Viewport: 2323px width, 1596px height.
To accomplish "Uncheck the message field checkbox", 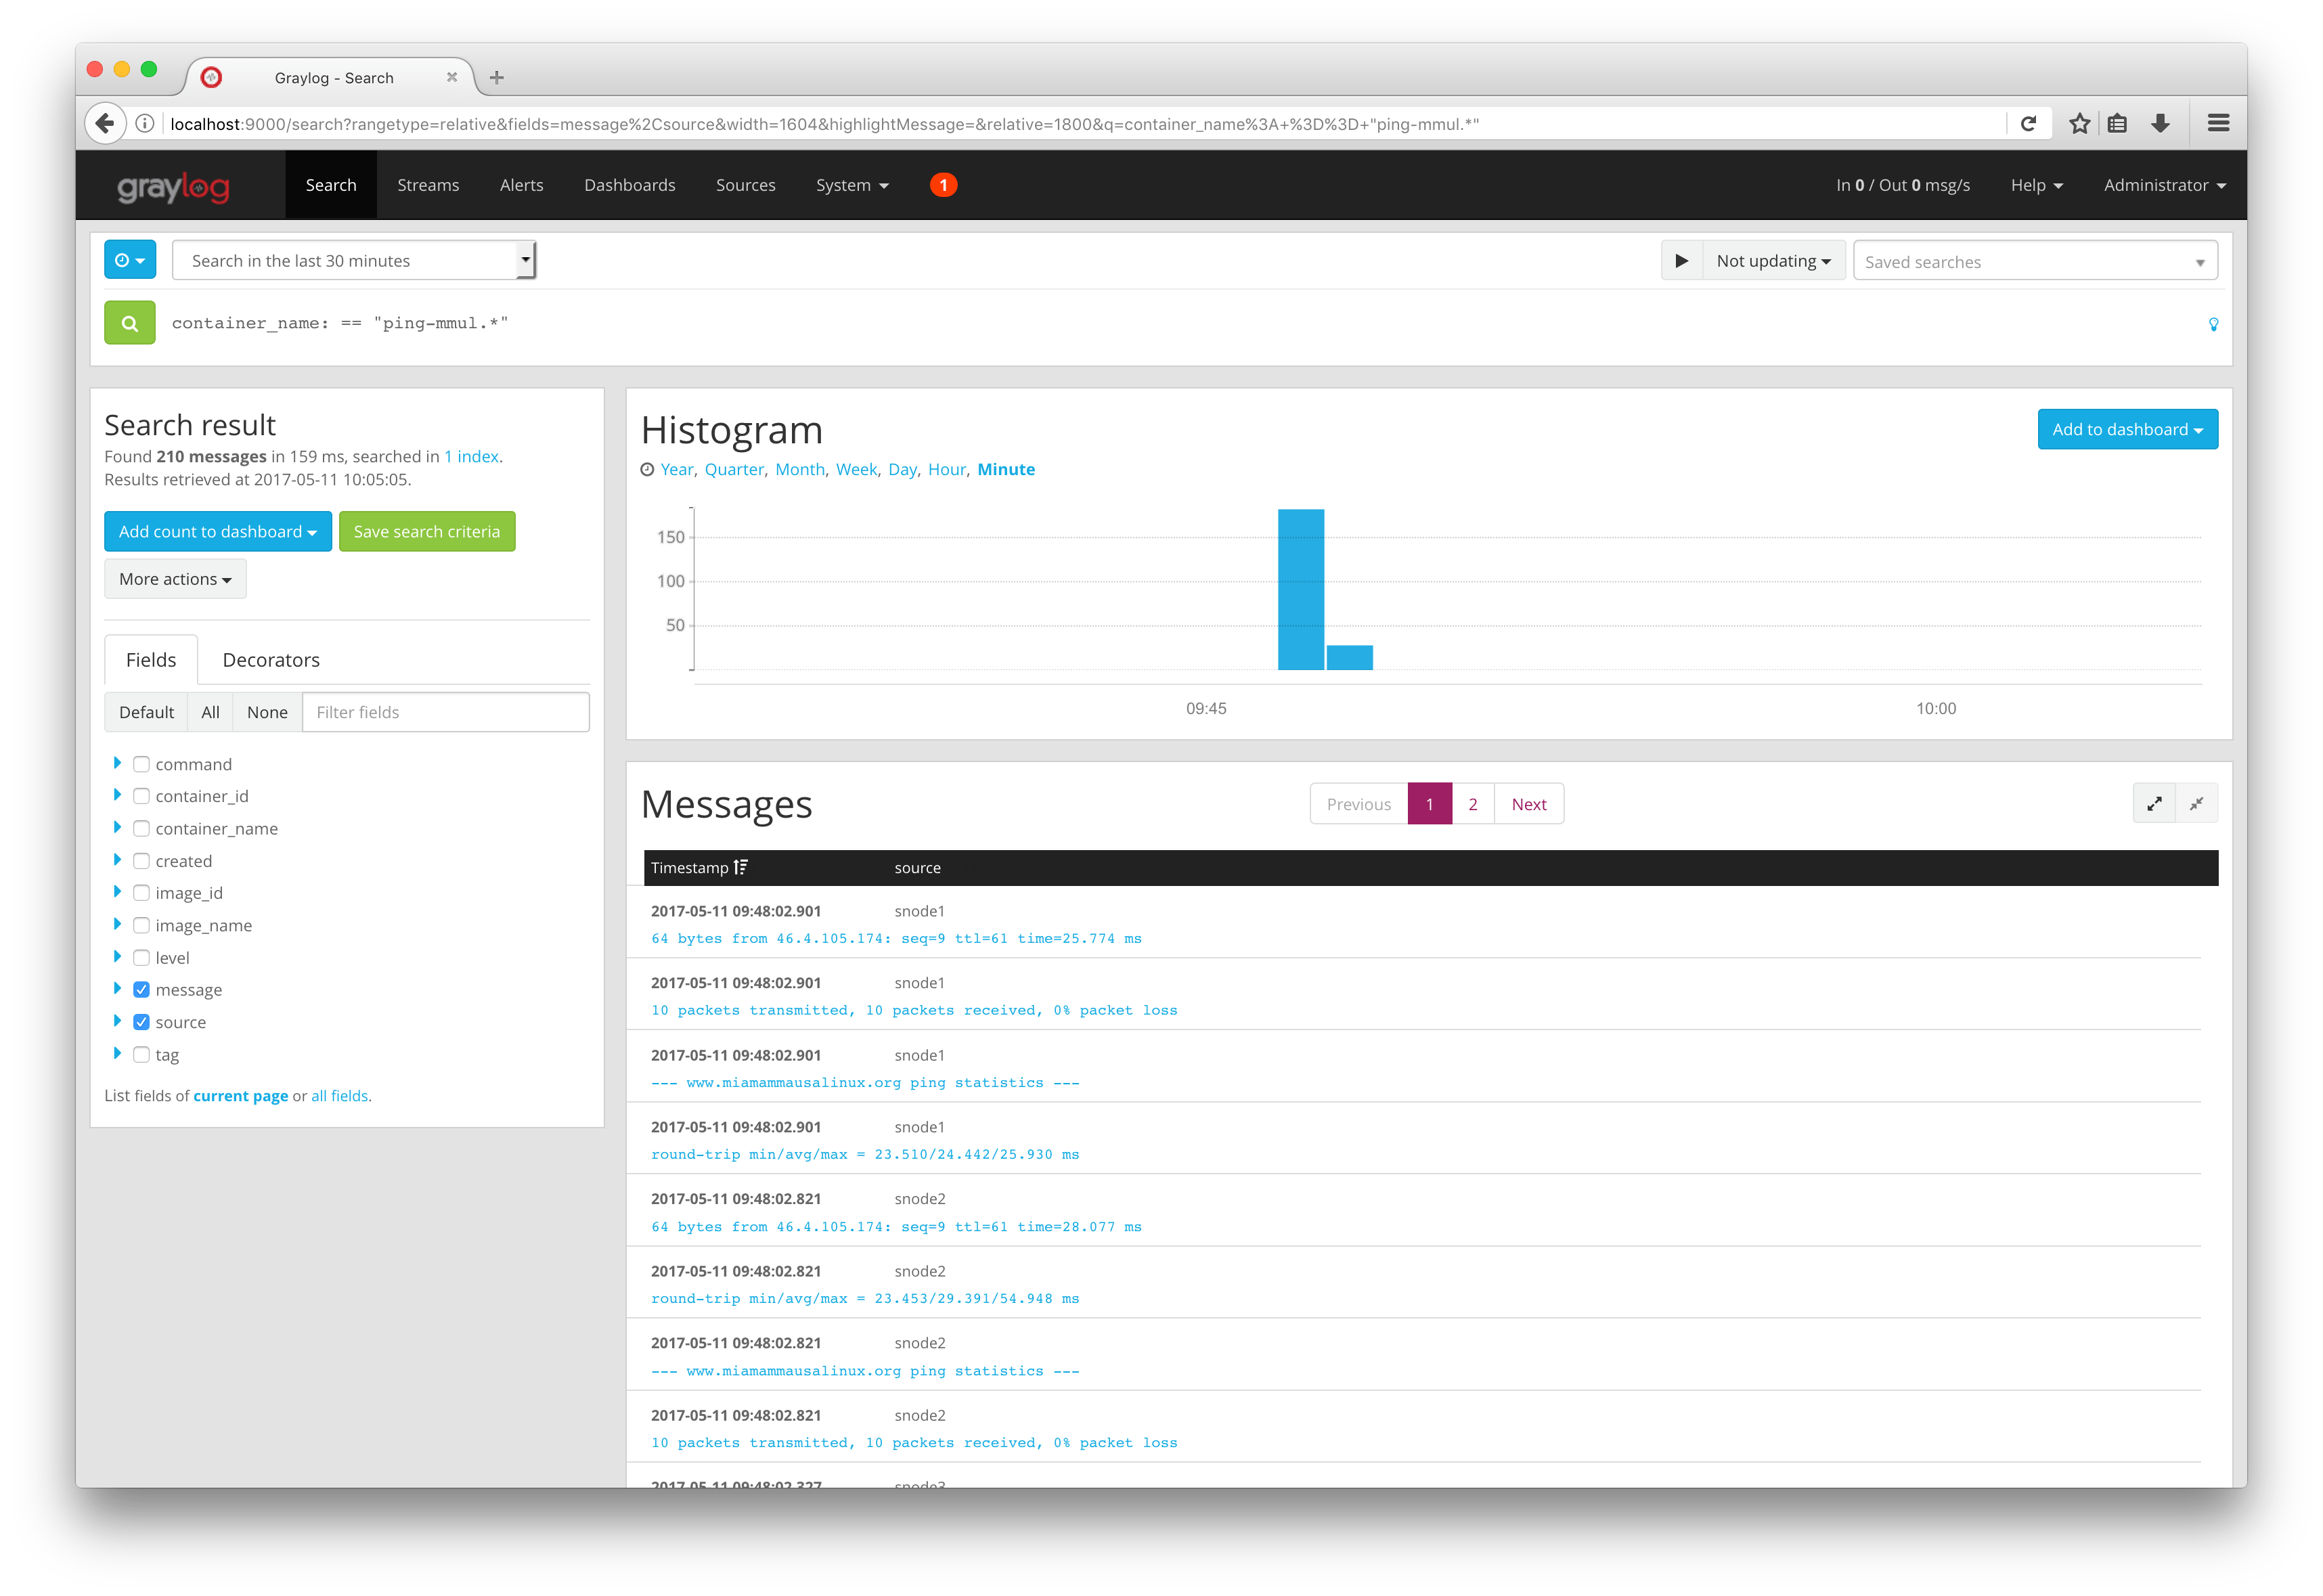I will click(141, 990).
